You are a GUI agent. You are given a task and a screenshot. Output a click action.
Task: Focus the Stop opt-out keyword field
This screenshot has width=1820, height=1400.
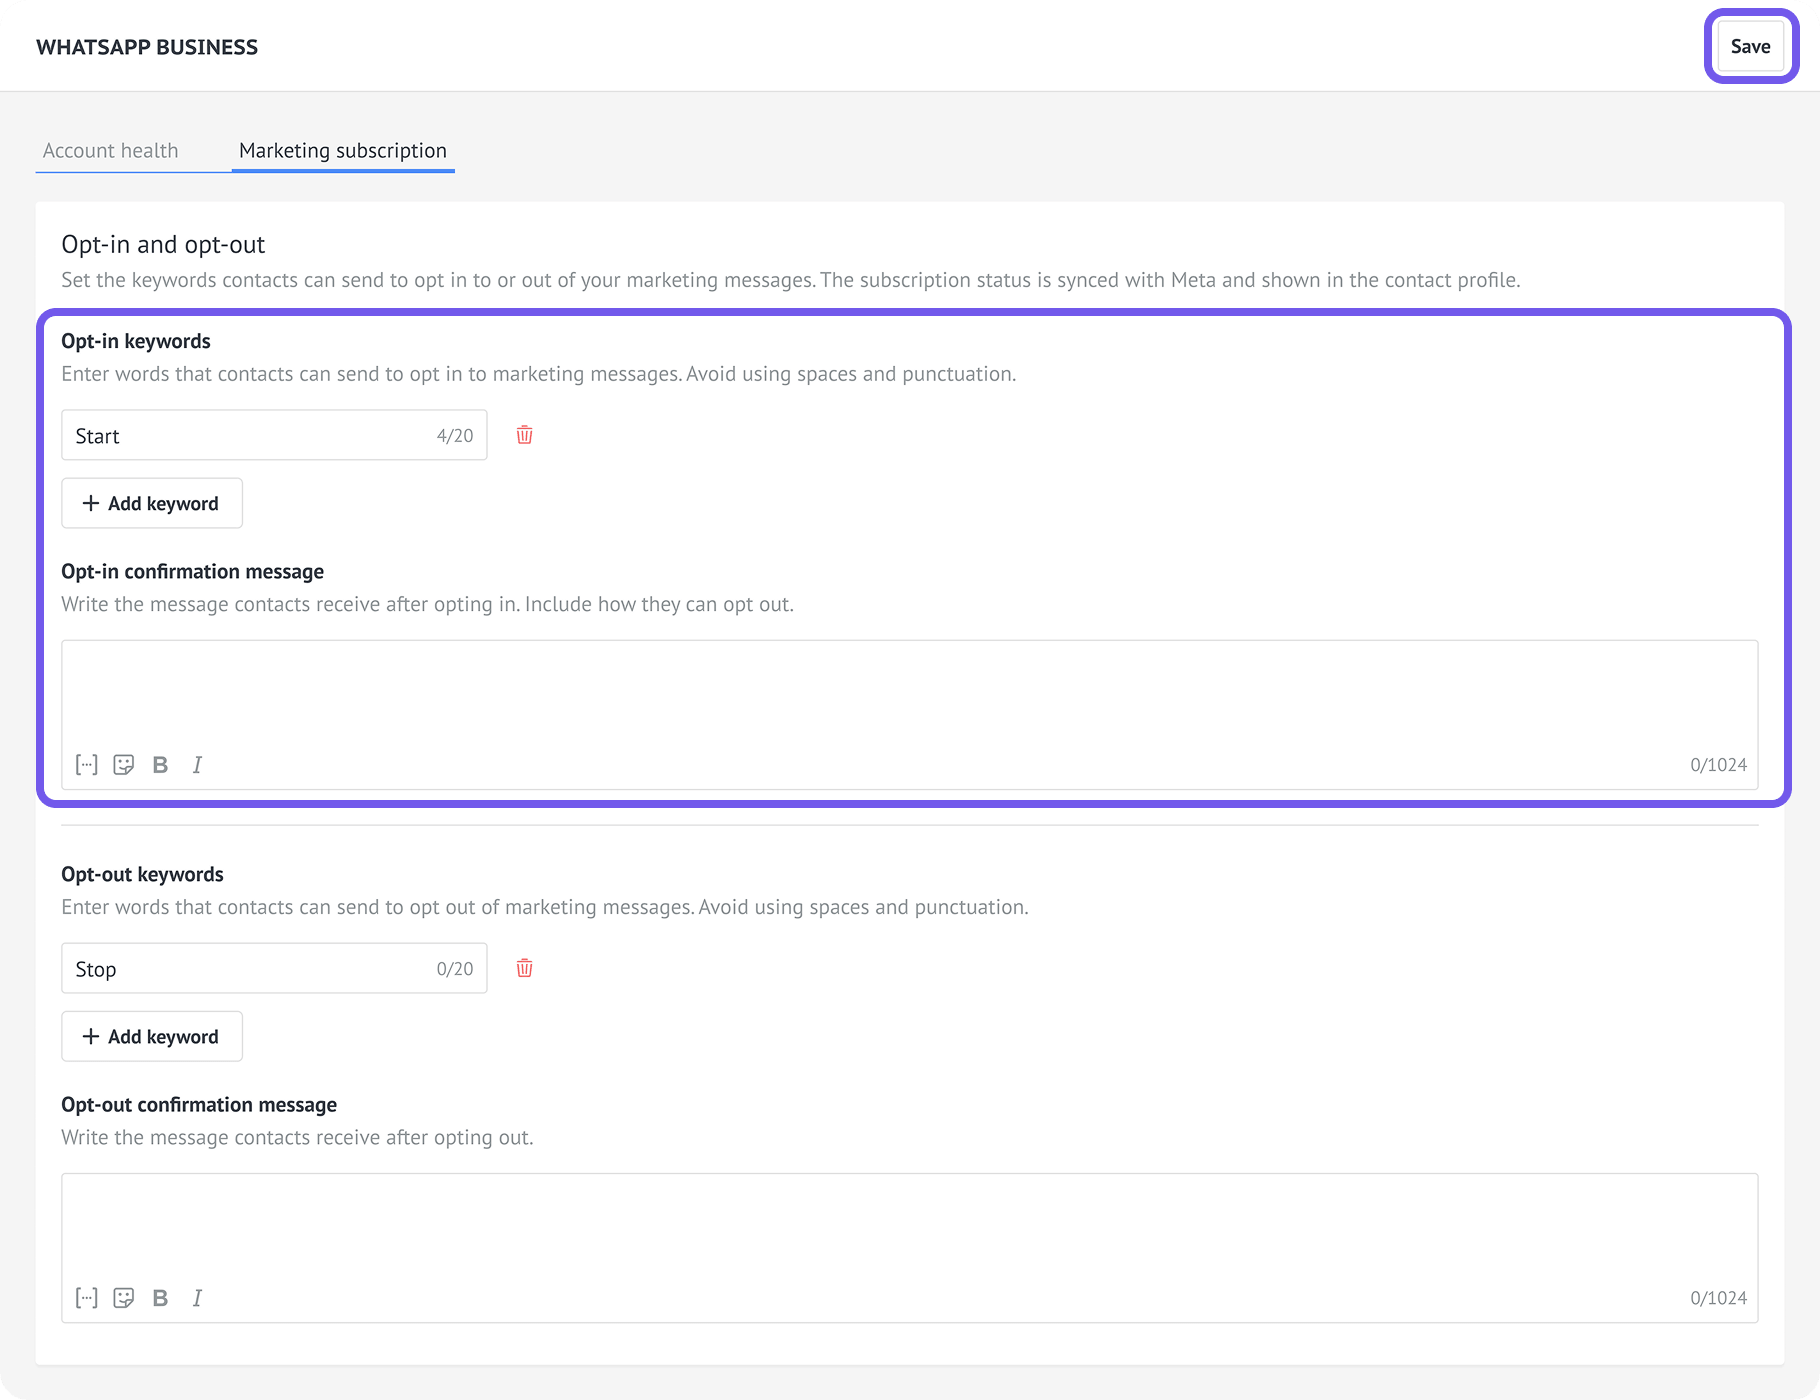(x=274, y=968)
